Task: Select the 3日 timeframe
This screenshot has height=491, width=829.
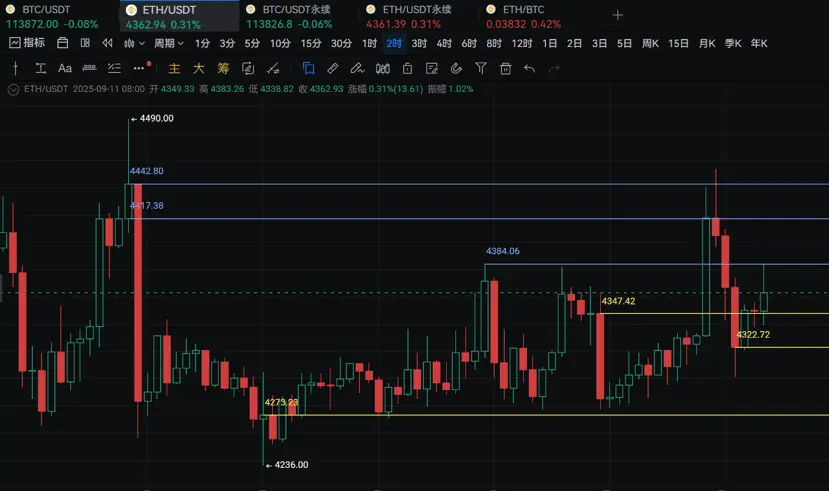Action: tap(599, 43)
